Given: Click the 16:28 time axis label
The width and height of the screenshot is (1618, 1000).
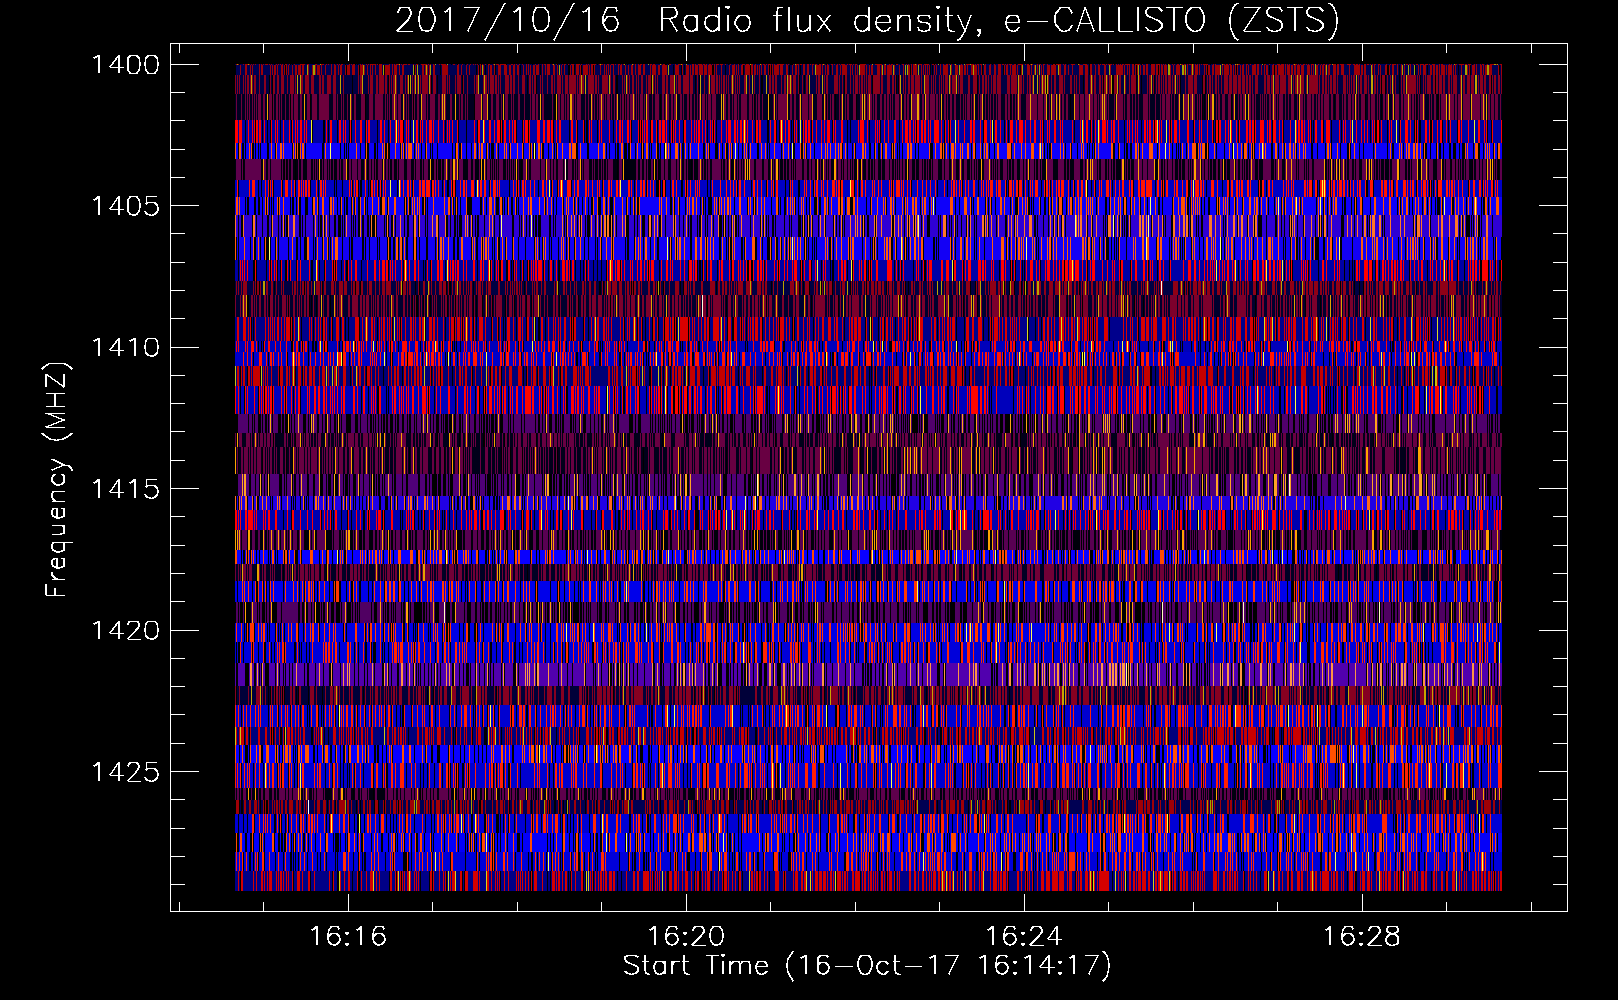Looking at the screenshot, I should click(1361, 937).
